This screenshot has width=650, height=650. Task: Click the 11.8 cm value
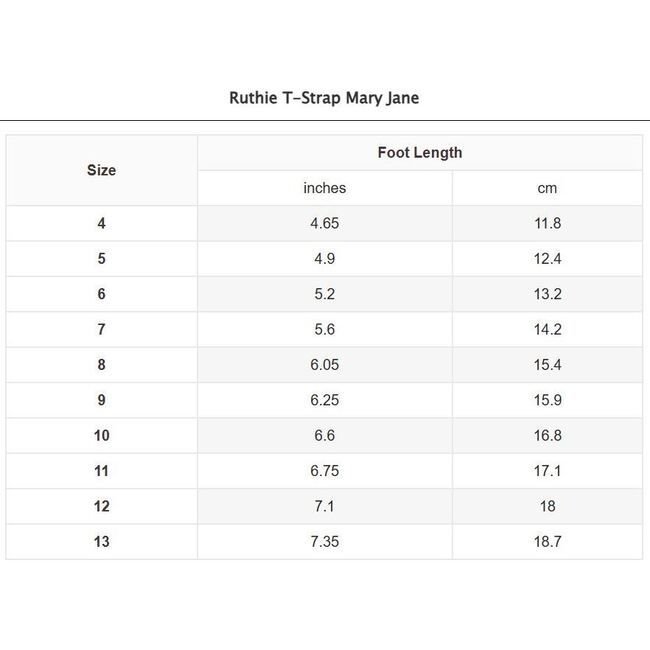click(x=547, y=223)
